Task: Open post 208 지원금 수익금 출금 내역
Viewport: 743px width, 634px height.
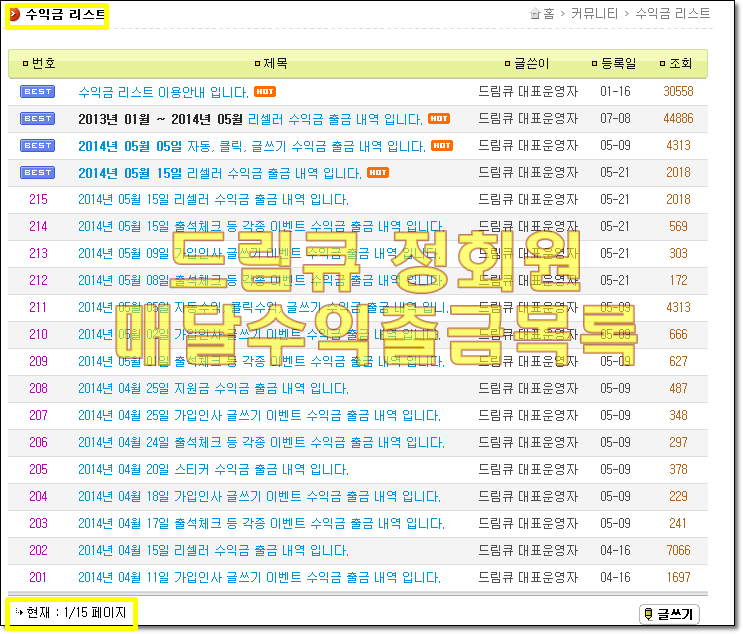Action: click(x=213, y=389)
